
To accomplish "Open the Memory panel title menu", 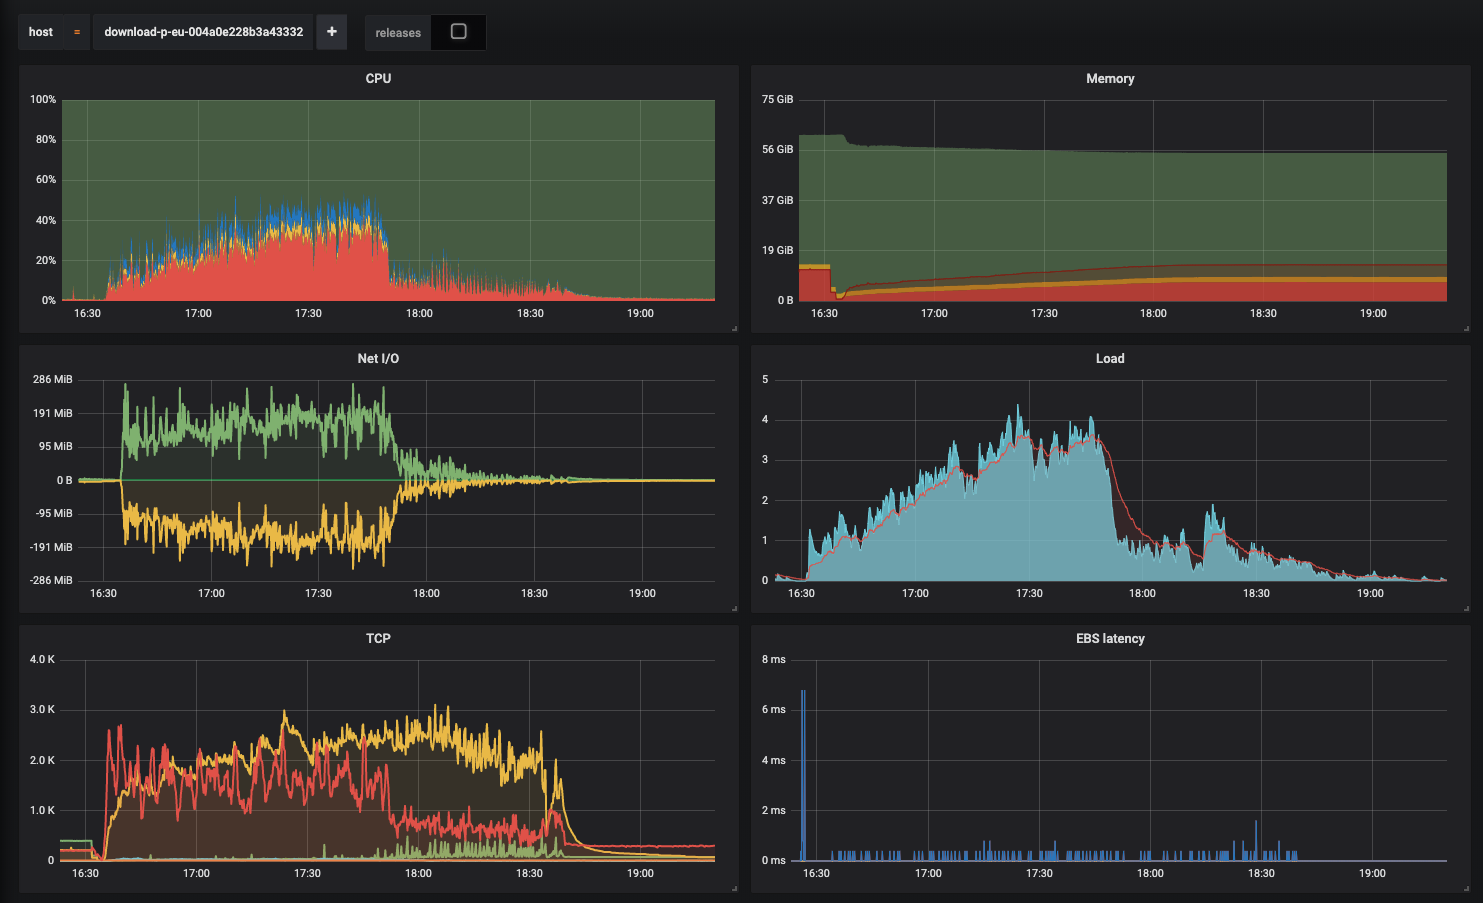I will click(1110, 78).
